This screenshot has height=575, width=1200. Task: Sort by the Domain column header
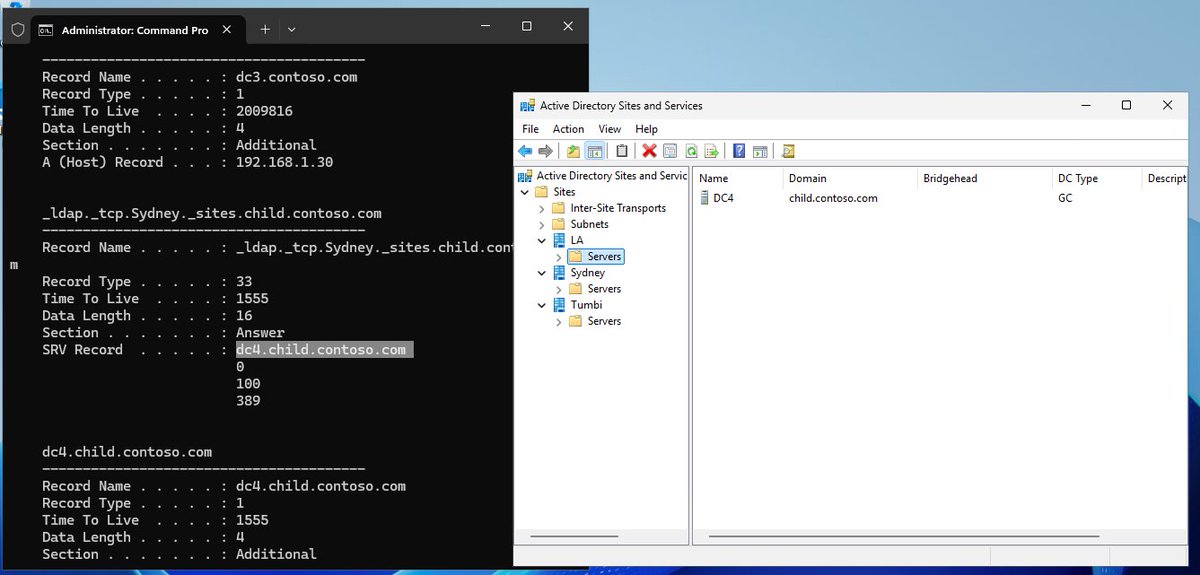[850, 178]
